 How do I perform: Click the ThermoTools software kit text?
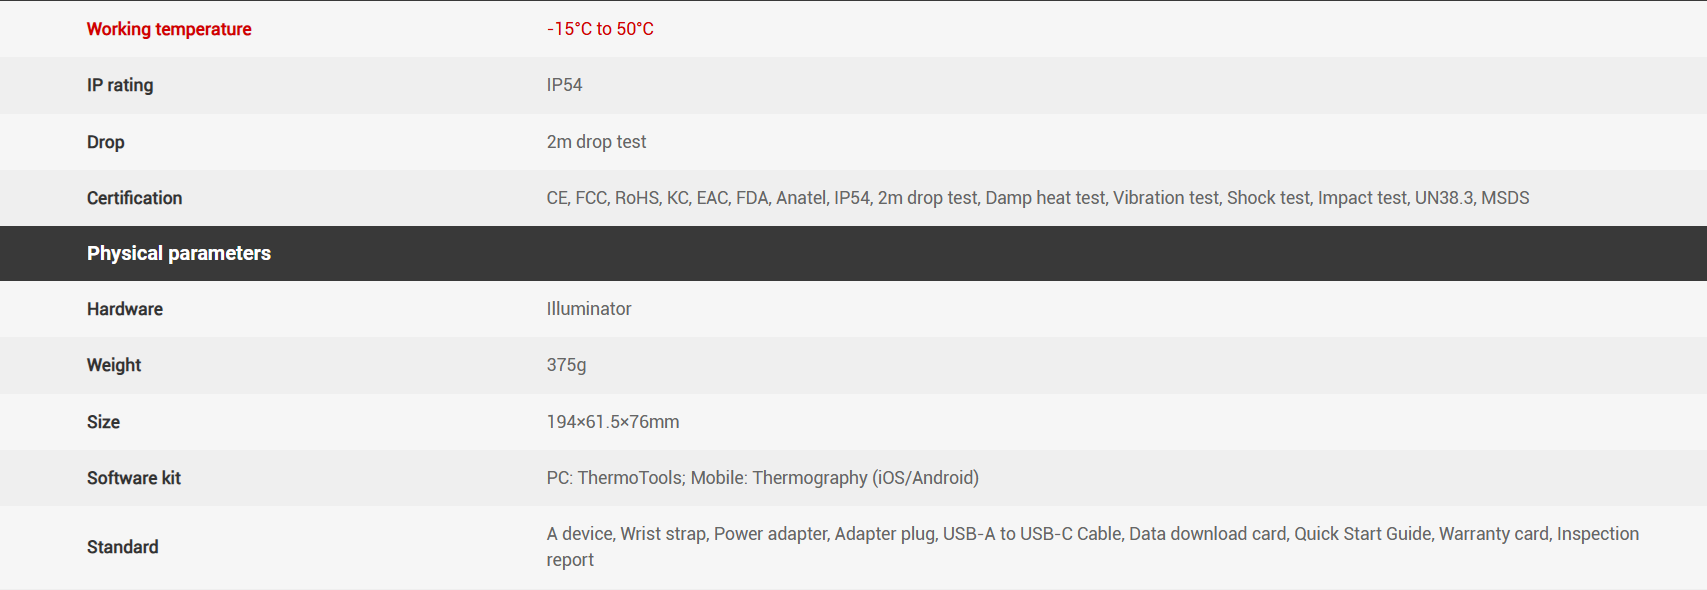[629, 478]
